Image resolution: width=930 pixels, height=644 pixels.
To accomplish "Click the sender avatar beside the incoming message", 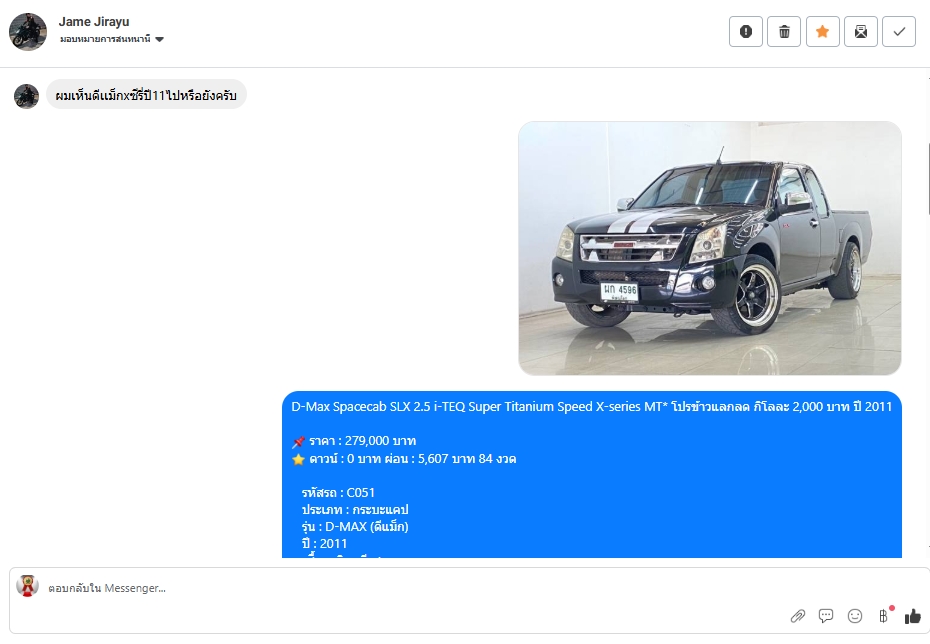I will tap(26, 97).
